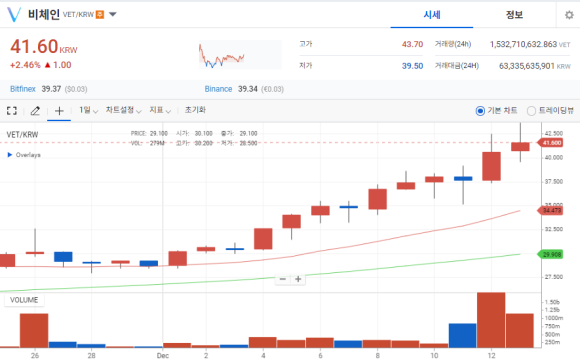Select the crosshair cursor tool
580x362 pixels.
click(x=59, y=111)
